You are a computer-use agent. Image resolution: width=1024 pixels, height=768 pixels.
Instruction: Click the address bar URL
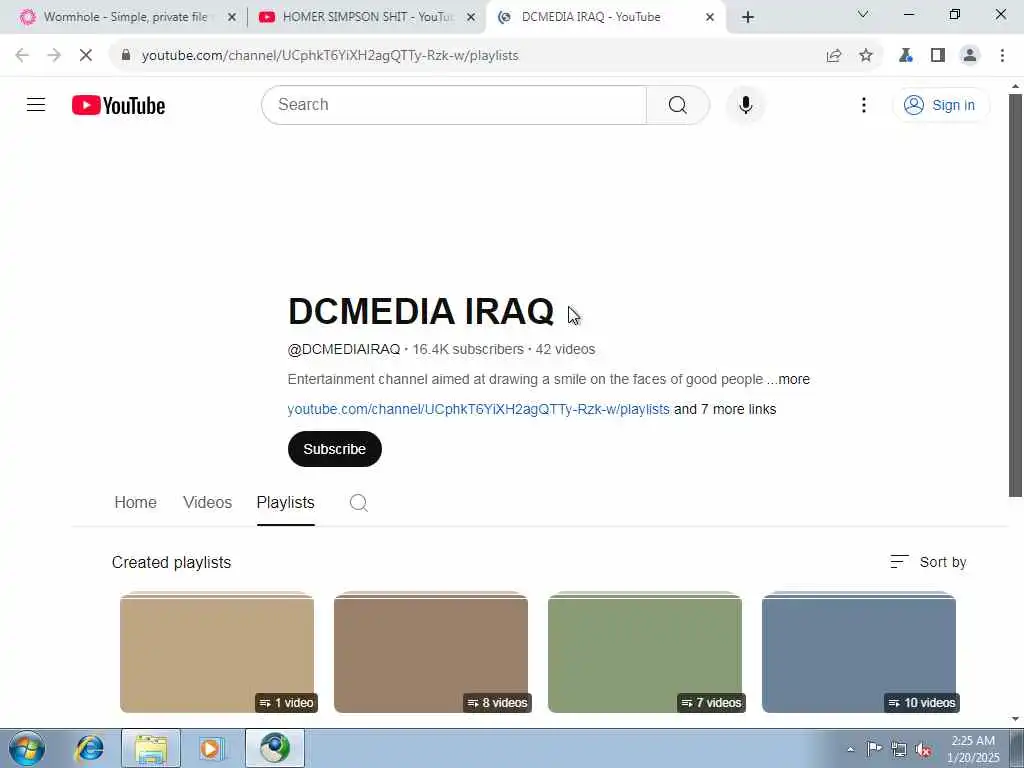pyautogui.click(x=330, y=56)
